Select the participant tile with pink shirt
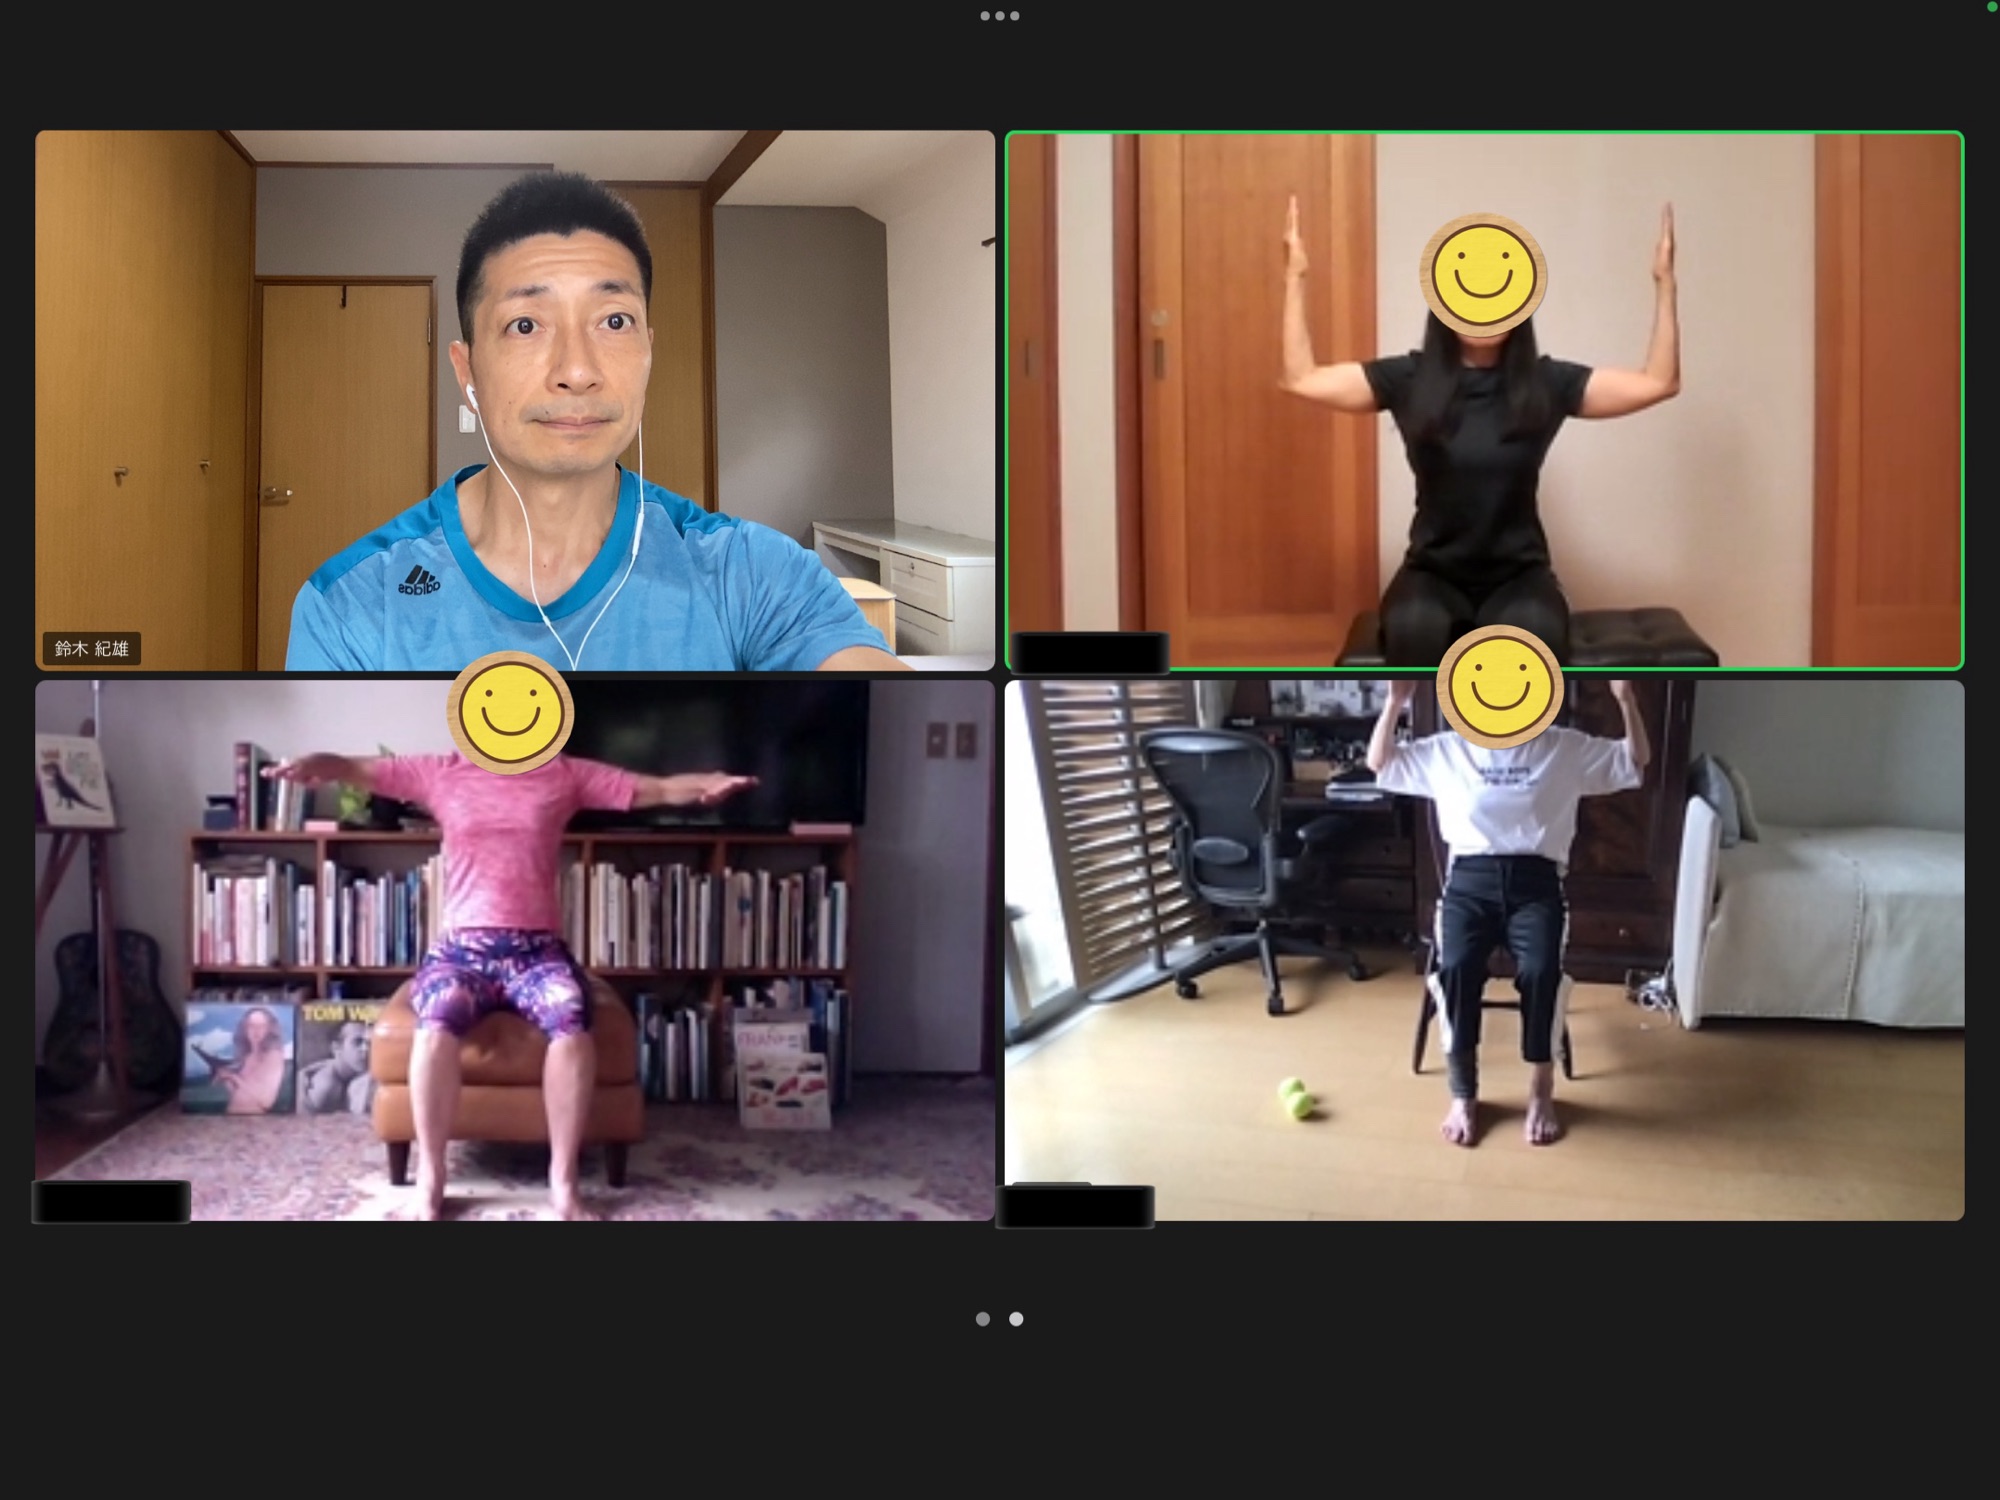 click(515, 950)
